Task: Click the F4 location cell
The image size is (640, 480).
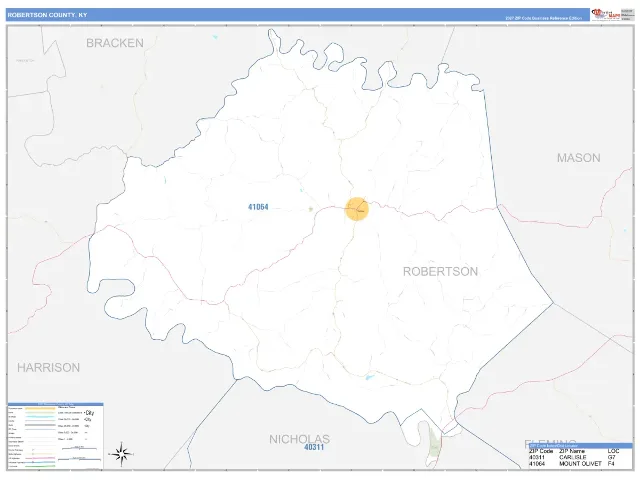Action: 611,464
